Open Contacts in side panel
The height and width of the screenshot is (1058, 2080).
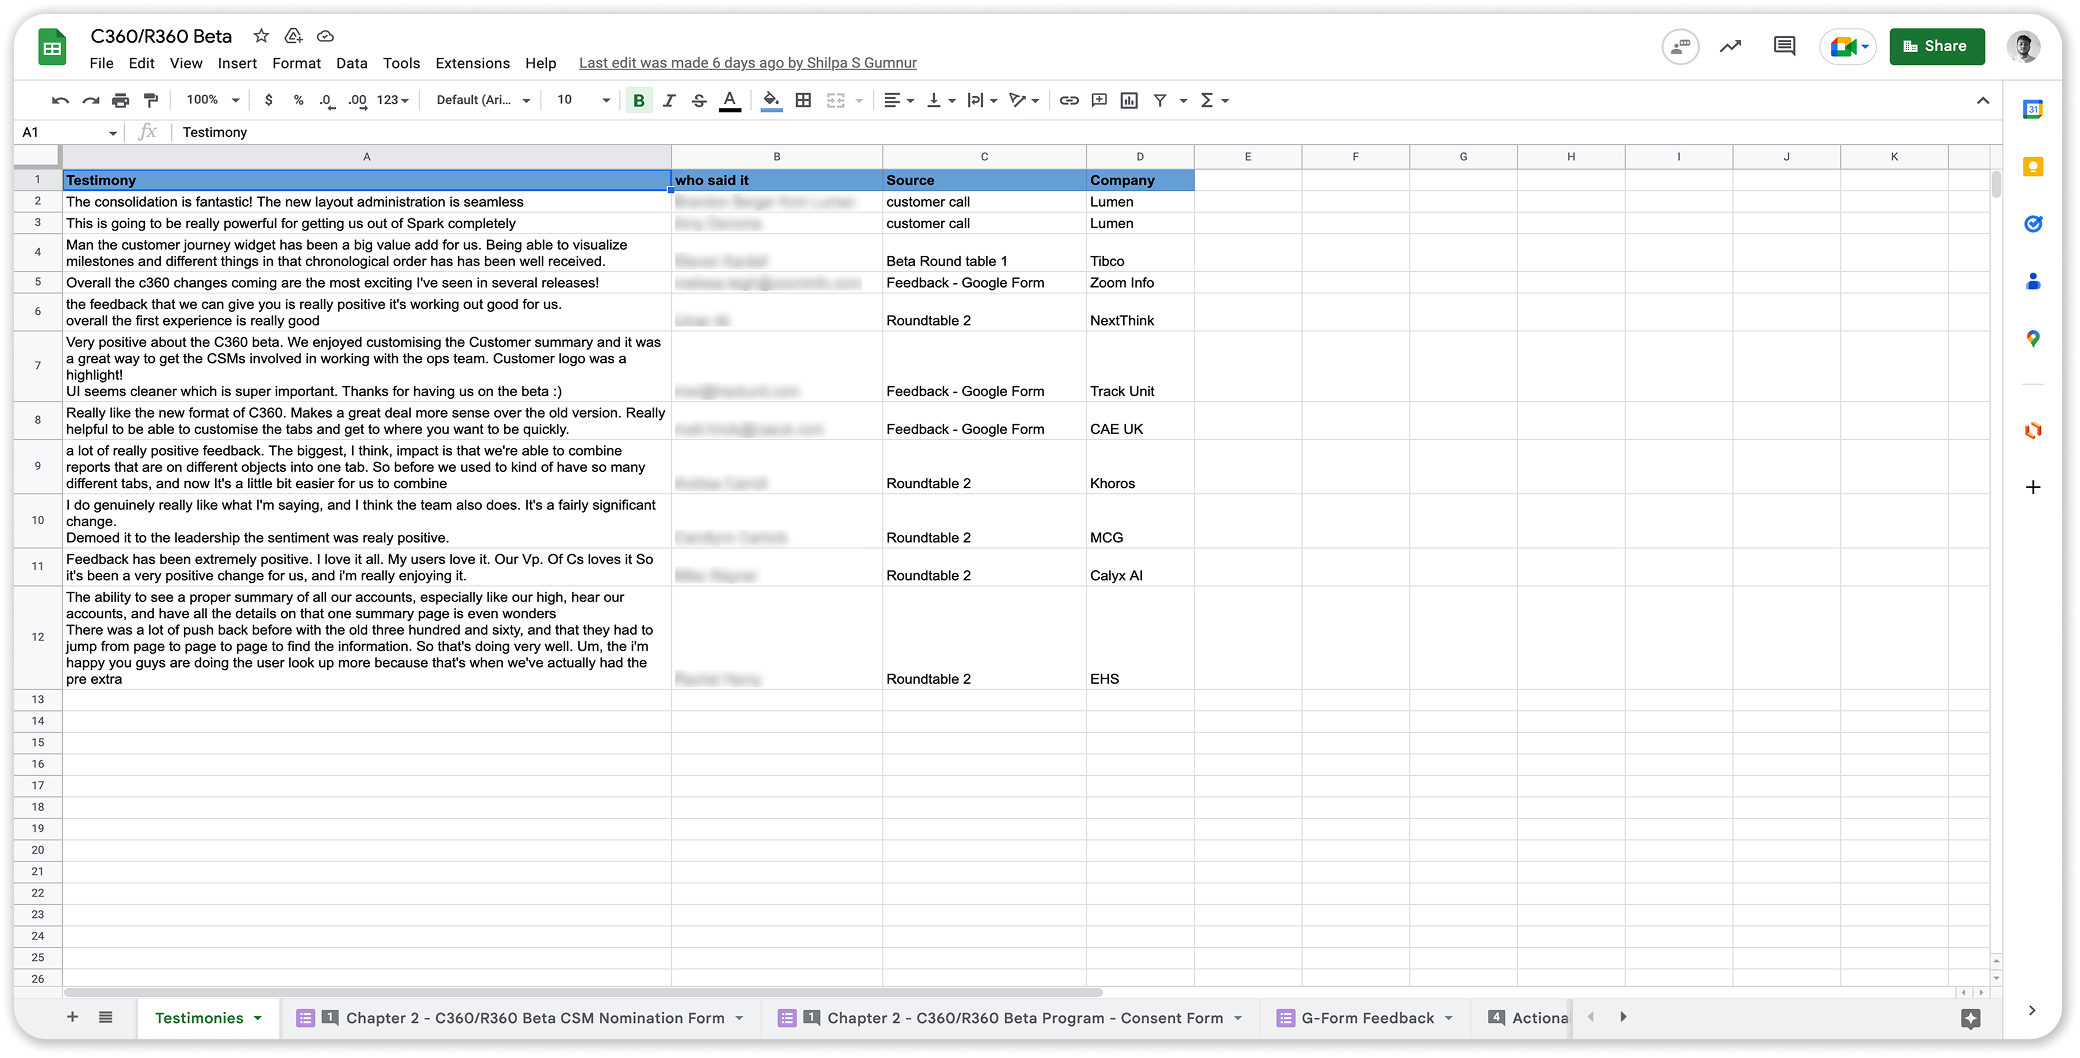tap(2032, 281)
